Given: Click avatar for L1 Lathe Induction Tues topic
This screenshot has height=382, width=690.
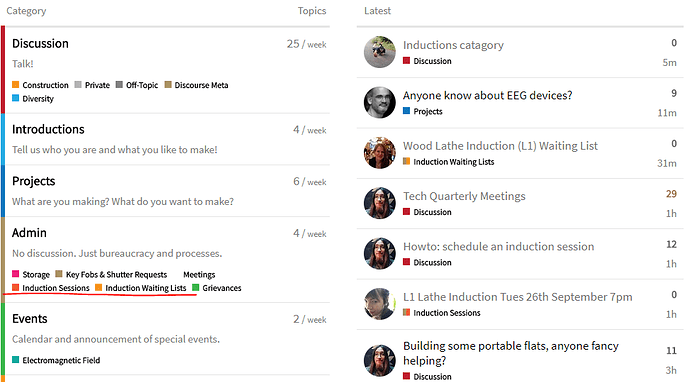Looking at the screenshot, I should pyautogui.click(x=380, y=304).
